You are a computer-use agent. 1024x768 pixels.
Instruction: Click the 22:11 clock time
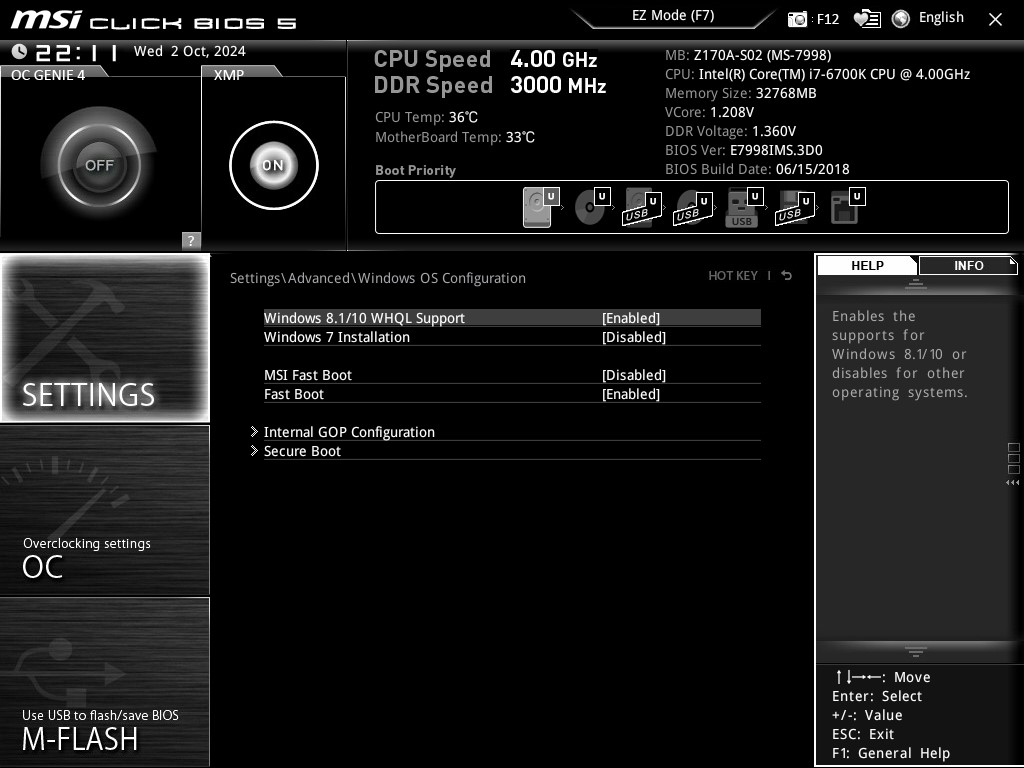(76, 52)
